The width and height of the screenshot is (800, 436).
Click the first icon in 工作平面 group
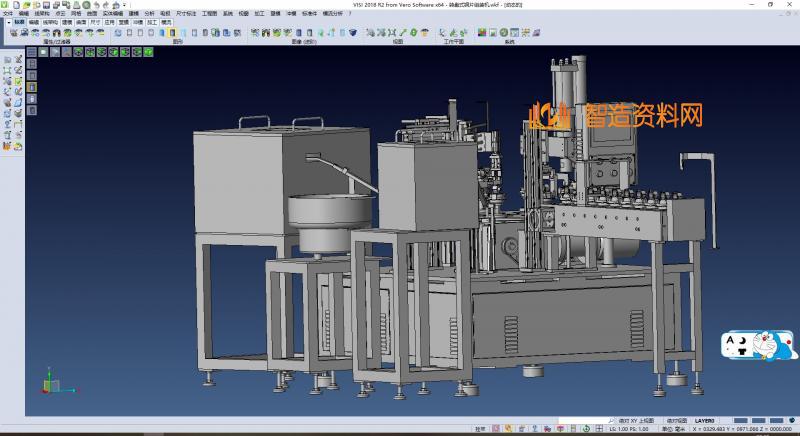[x=441, y=33]
